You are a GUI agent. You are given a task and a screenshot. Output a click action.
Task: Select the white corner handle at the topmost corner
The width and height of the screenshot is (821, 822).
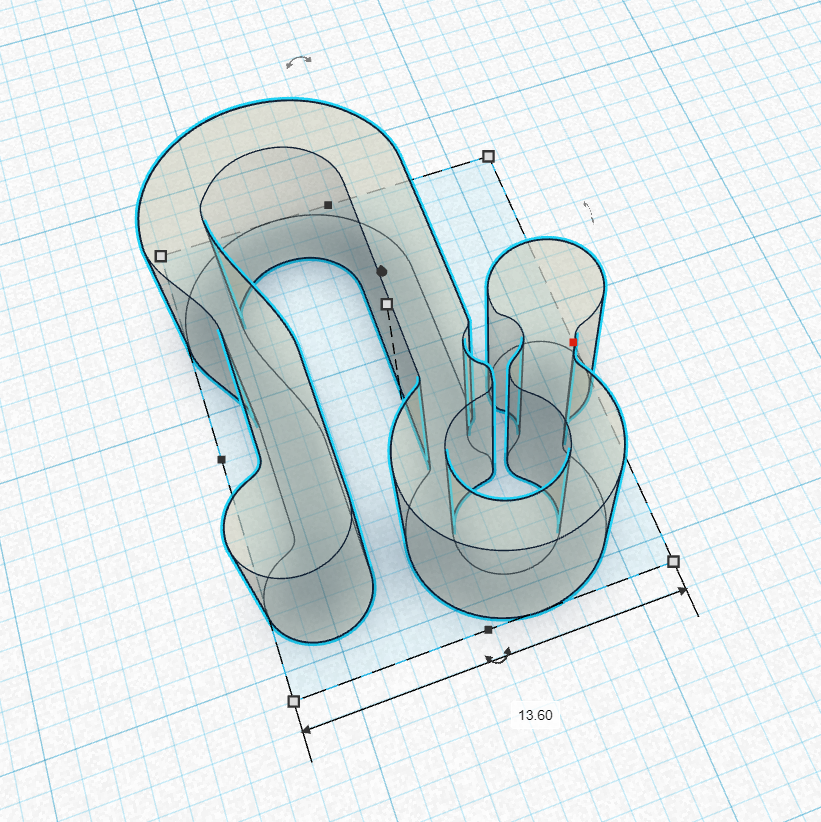[488, 156]
